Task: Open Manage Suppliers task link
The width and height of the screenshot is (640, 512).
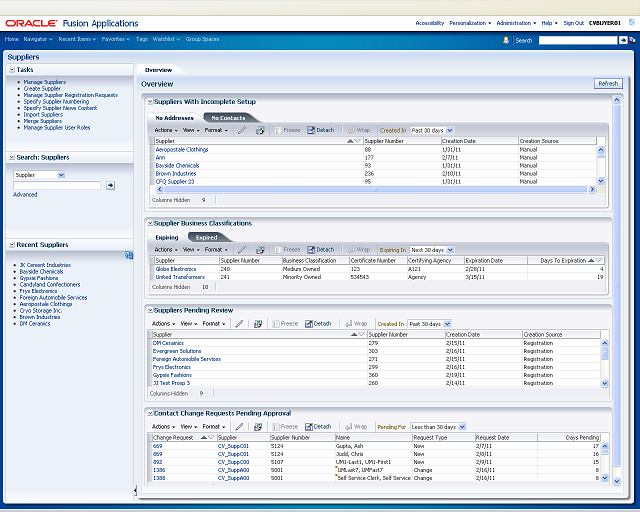Action: 44,82
